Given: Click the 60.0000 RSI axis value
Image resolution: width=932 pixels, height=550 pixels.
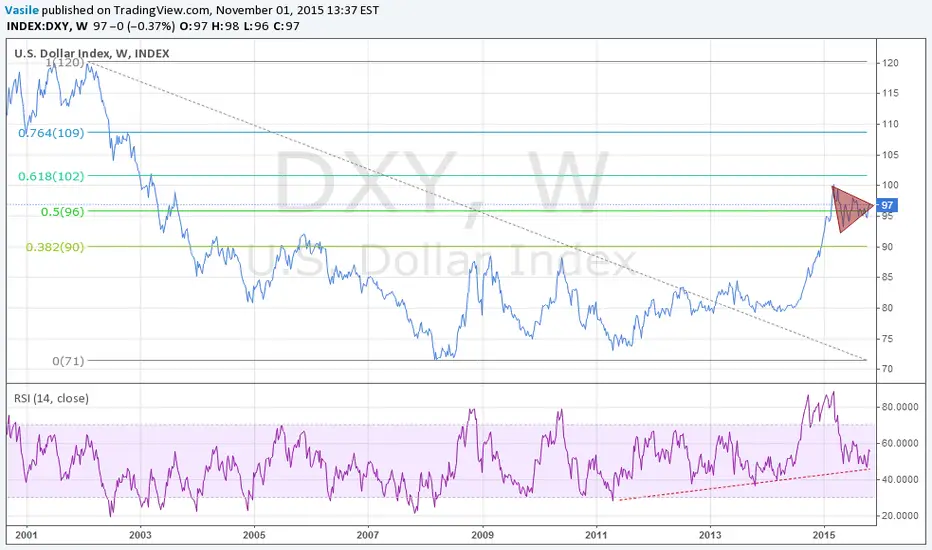Looking at the screenshot, I should click(898, 443).
